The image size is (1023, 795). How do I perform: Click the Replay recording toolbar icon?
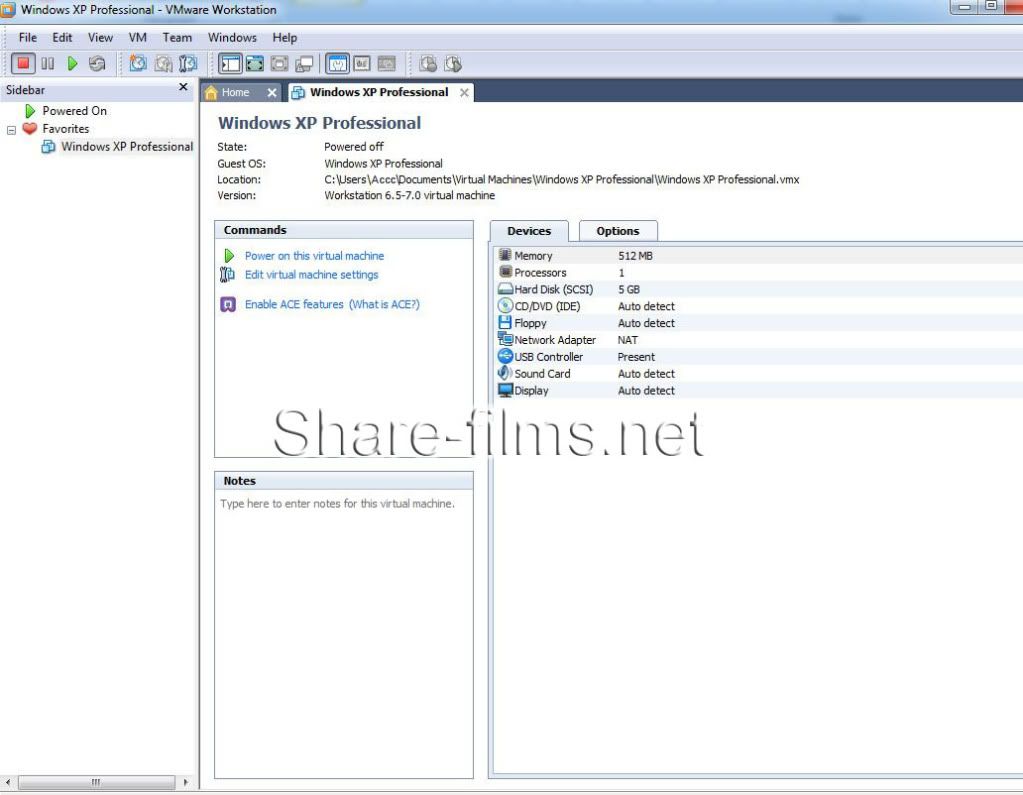tap(453, 63)
